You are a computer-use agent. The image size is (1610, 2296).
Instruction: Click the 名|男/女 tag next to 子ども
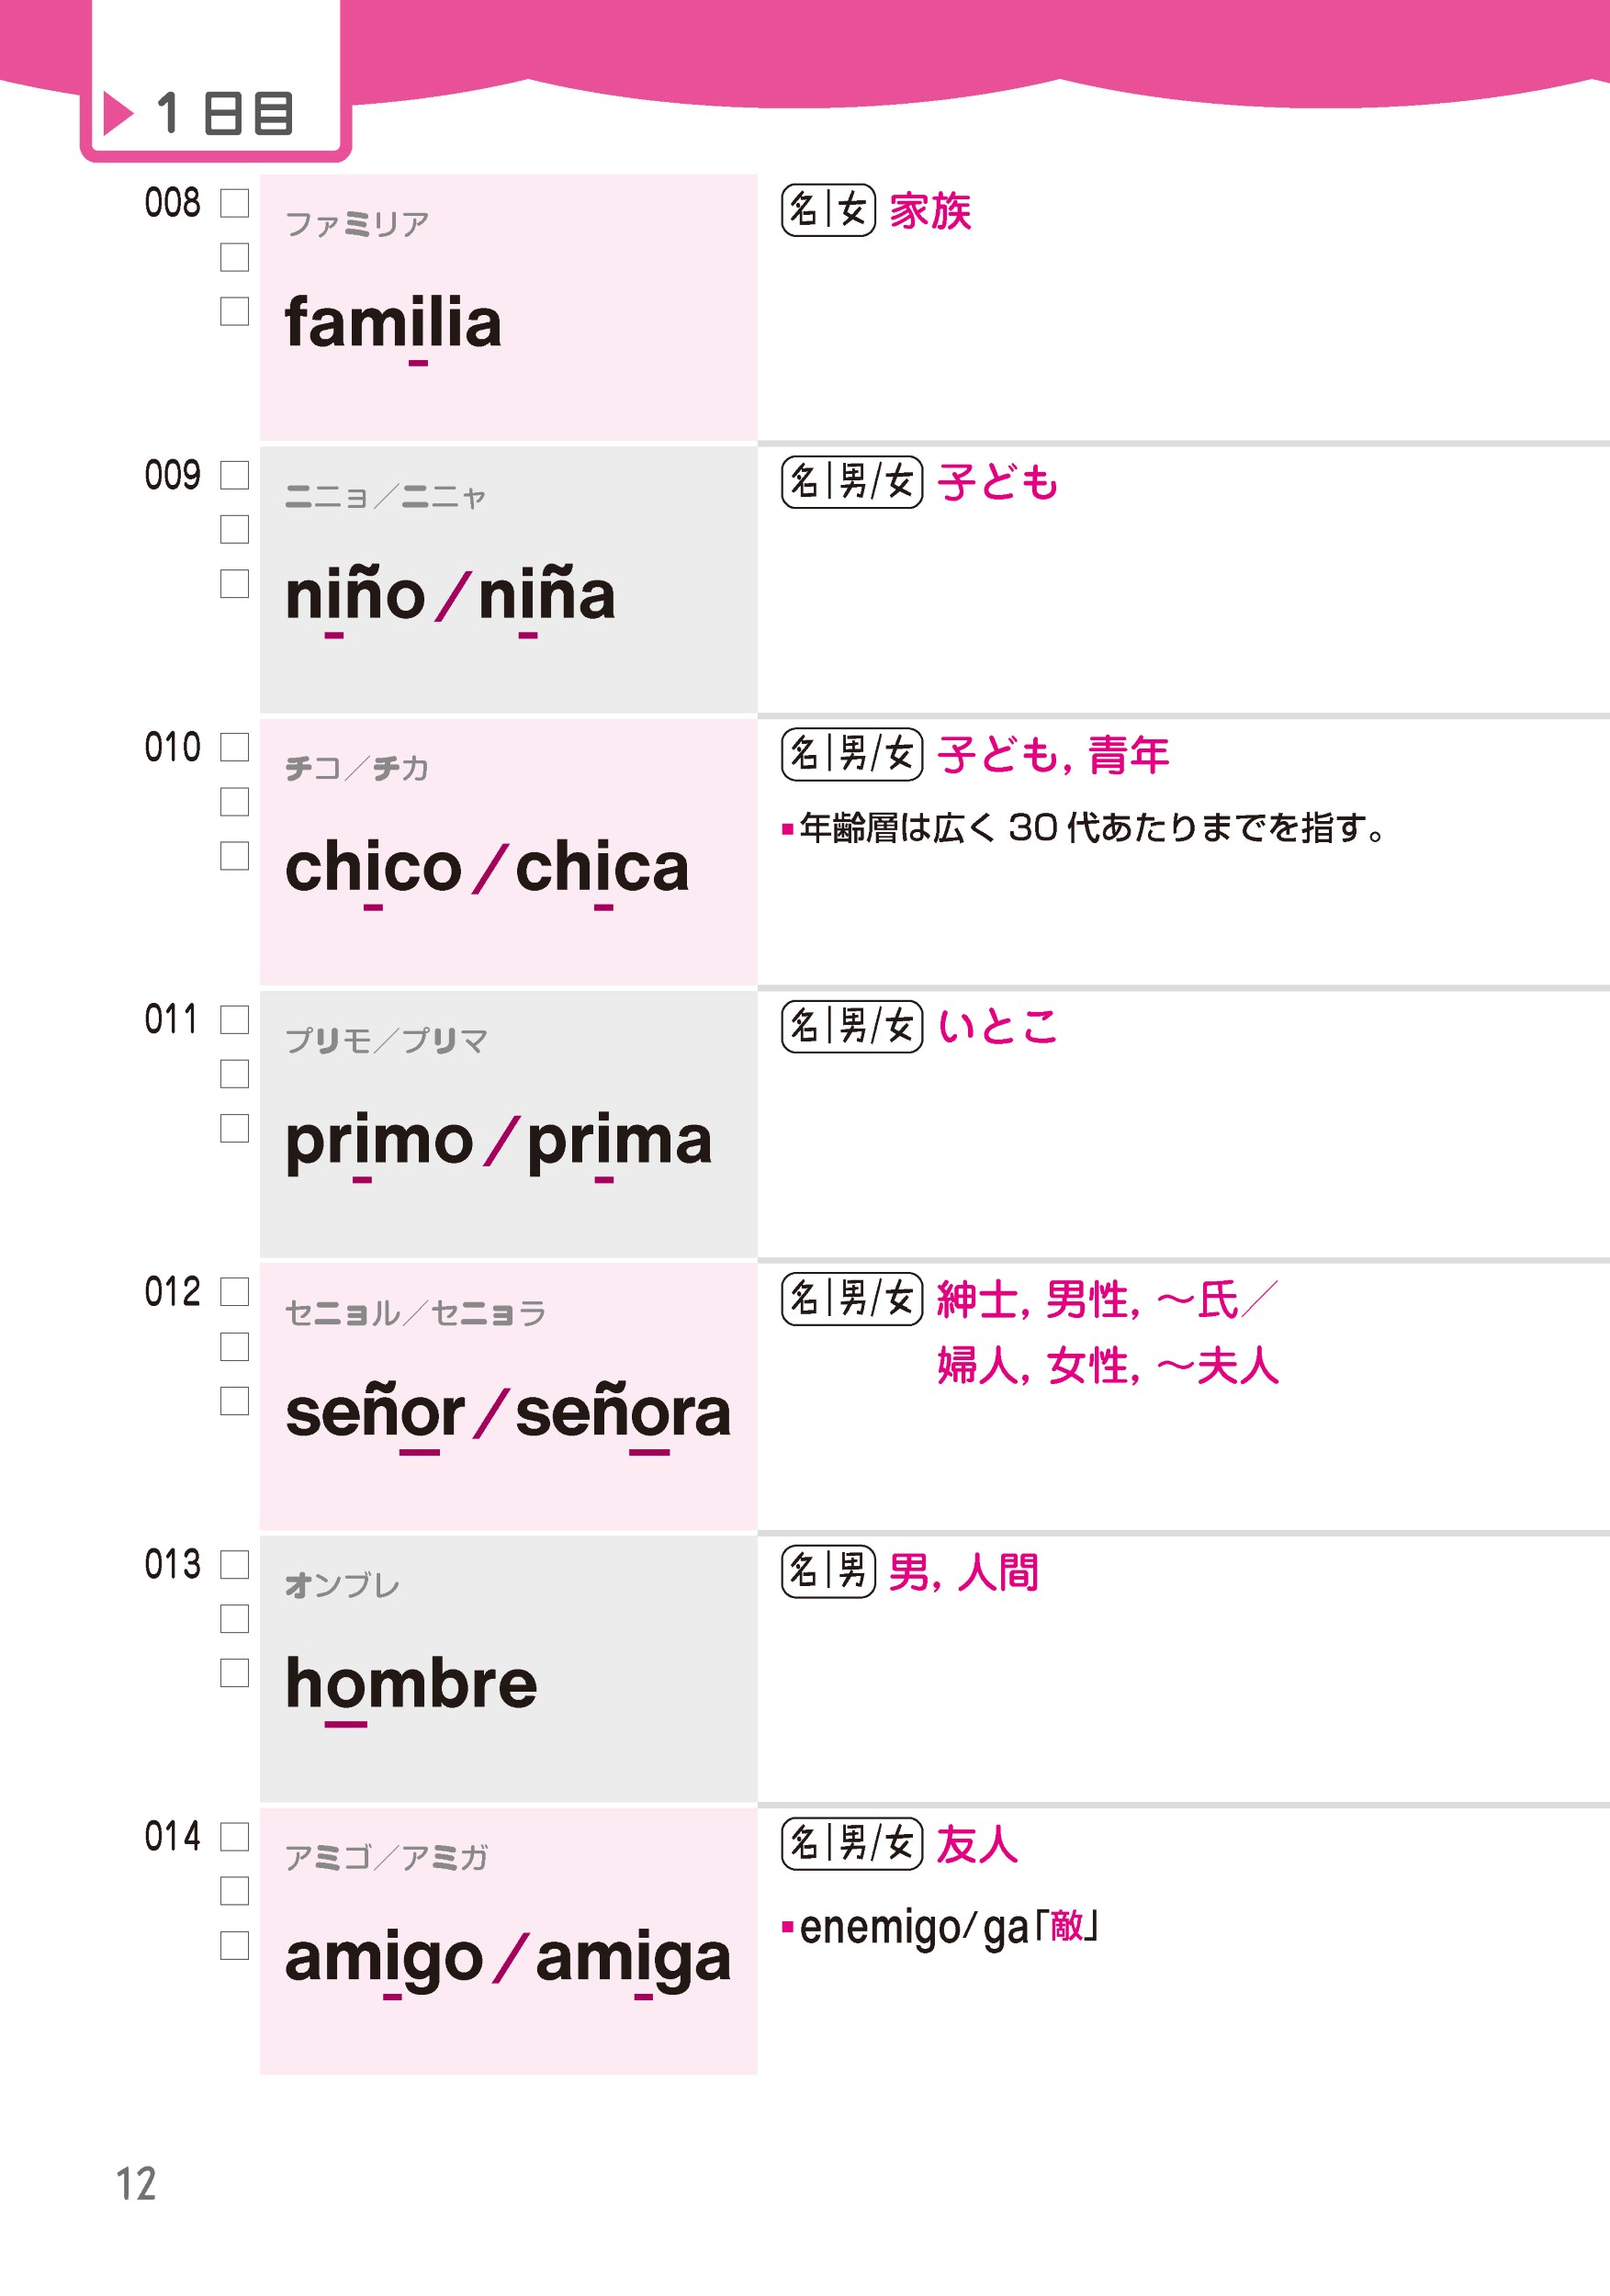[x=852, y=482]
